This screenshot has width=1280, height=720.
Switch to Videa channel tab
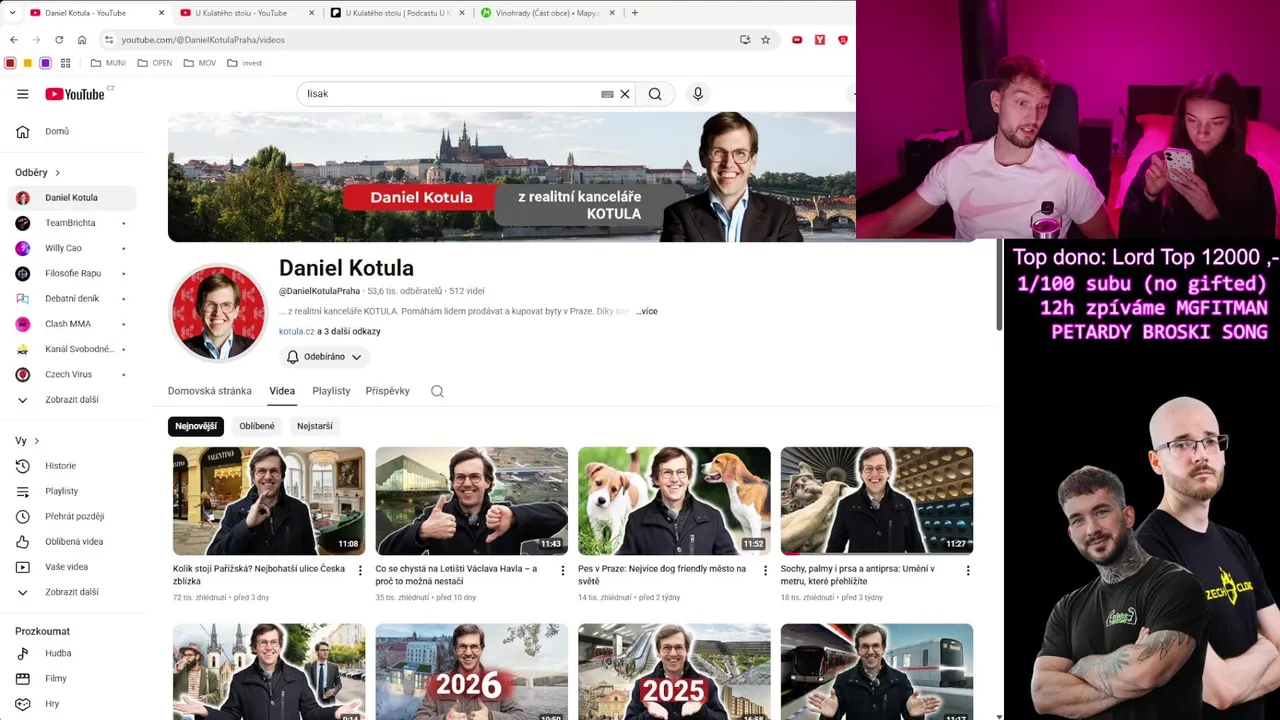tap(282, 391)
